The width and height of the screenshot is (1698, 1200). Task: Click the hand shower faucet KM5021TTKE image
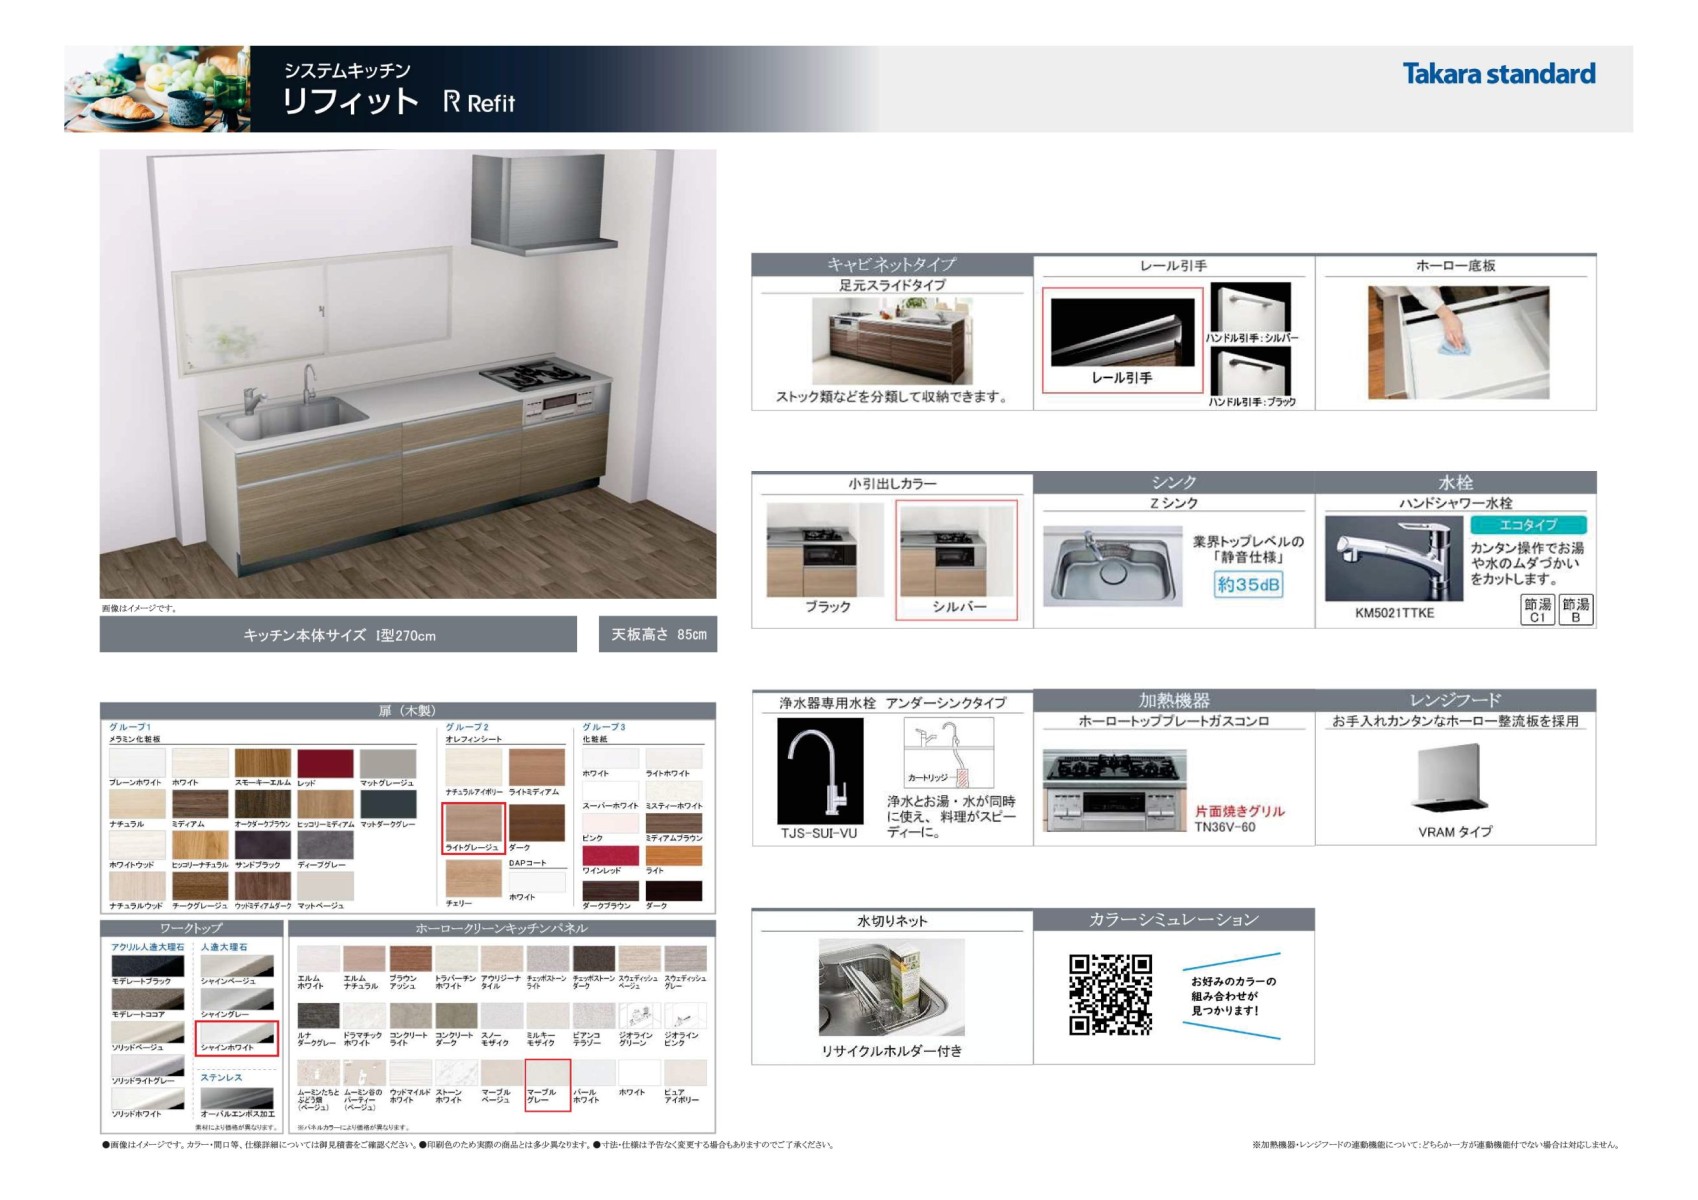(x=1394, y=558)
